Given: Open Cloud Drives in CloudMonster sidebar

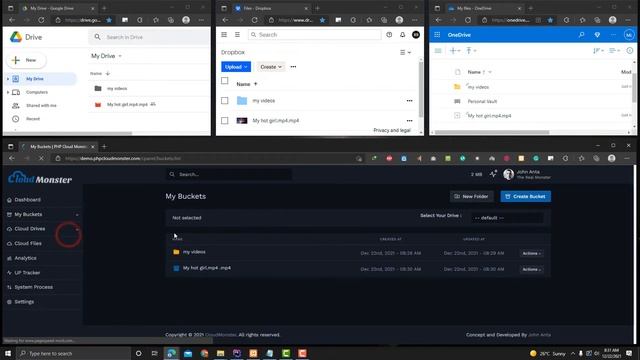Looking at the screenshot, I should (30, 229).
